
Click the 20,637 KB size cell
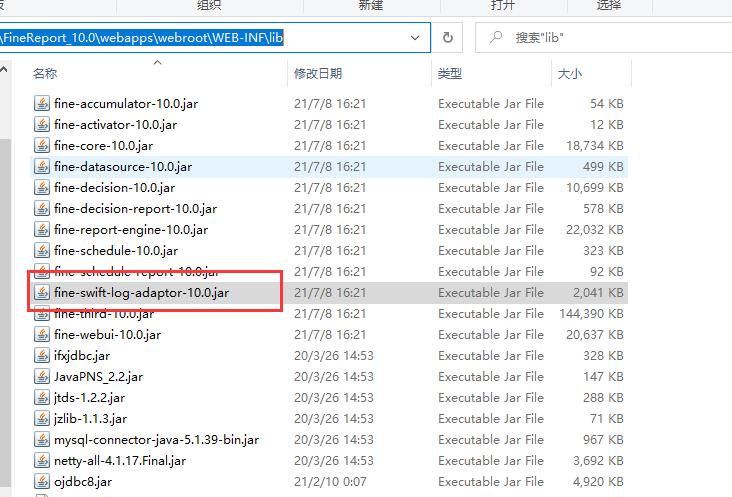click(x=595, y=334)
